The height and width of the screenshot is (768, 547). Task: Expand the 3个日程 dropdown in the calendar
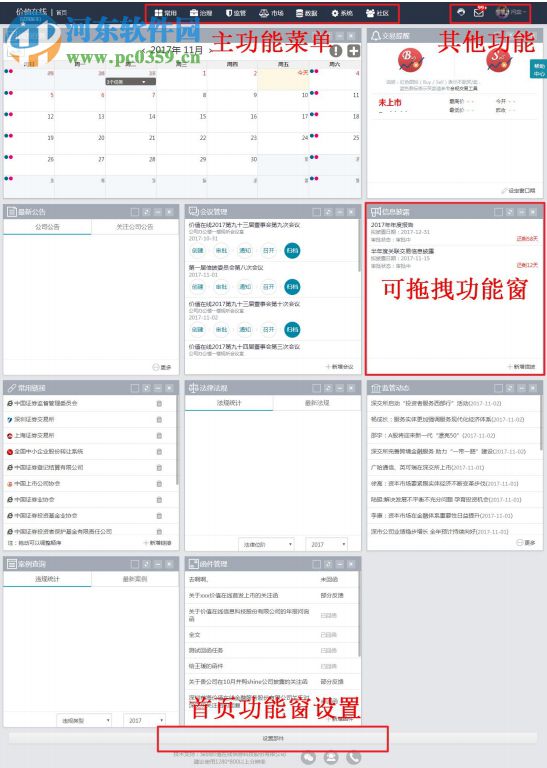point(130,81)
